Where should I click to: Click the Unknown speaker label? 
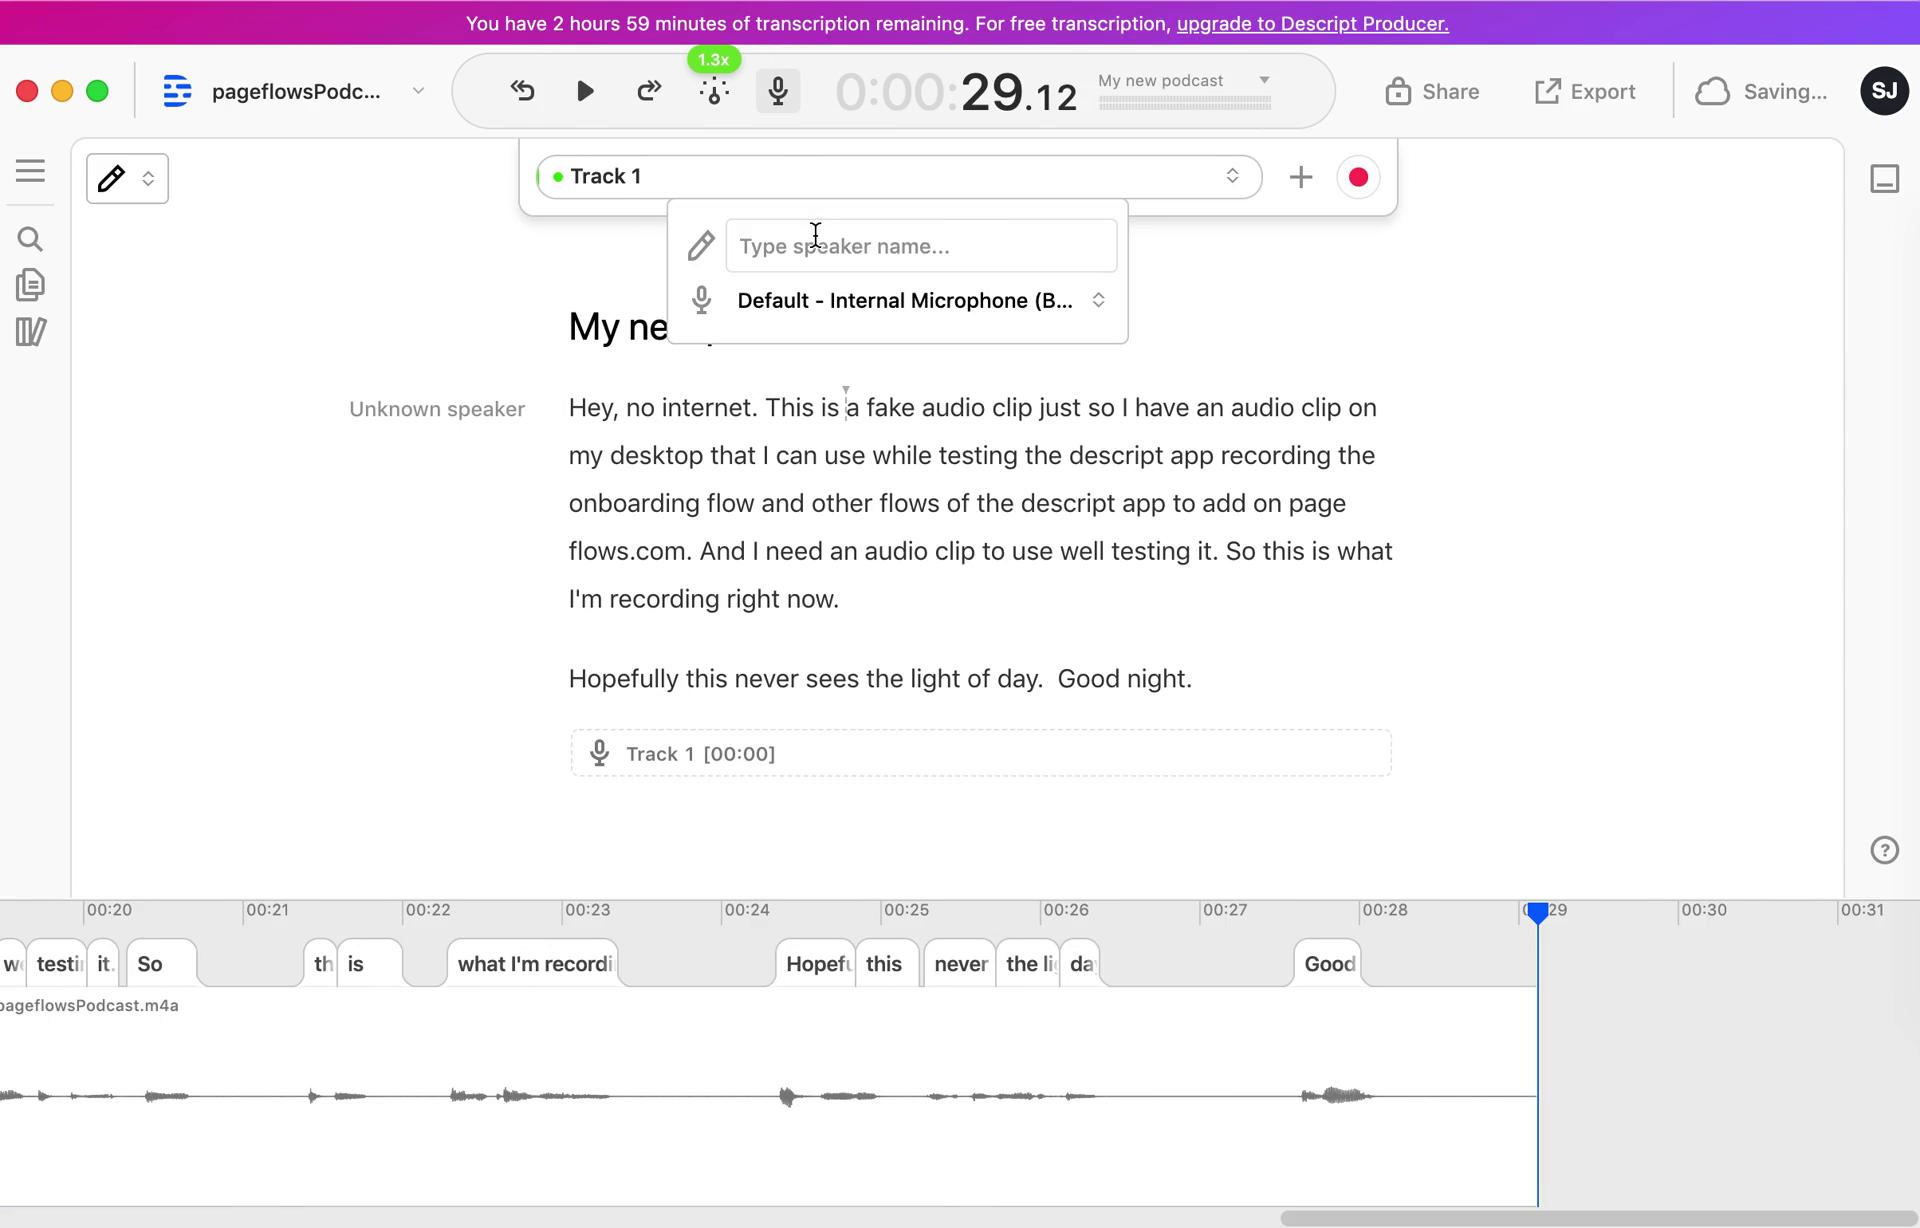[x=437, y=409]
